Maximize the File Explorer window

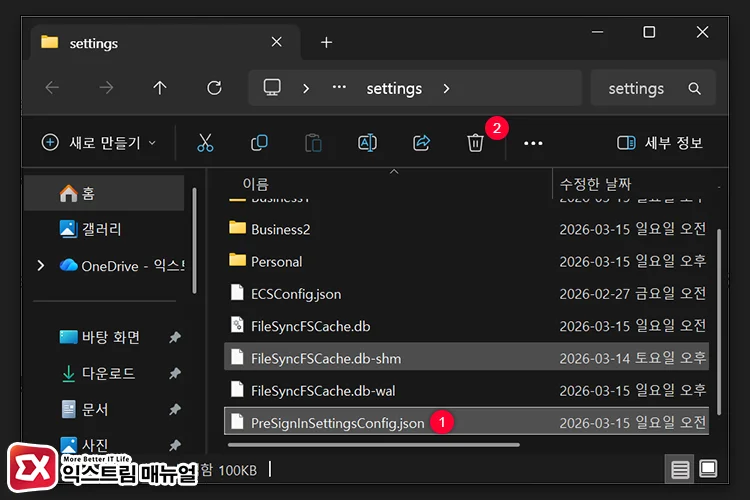click(x=649, y=32)
